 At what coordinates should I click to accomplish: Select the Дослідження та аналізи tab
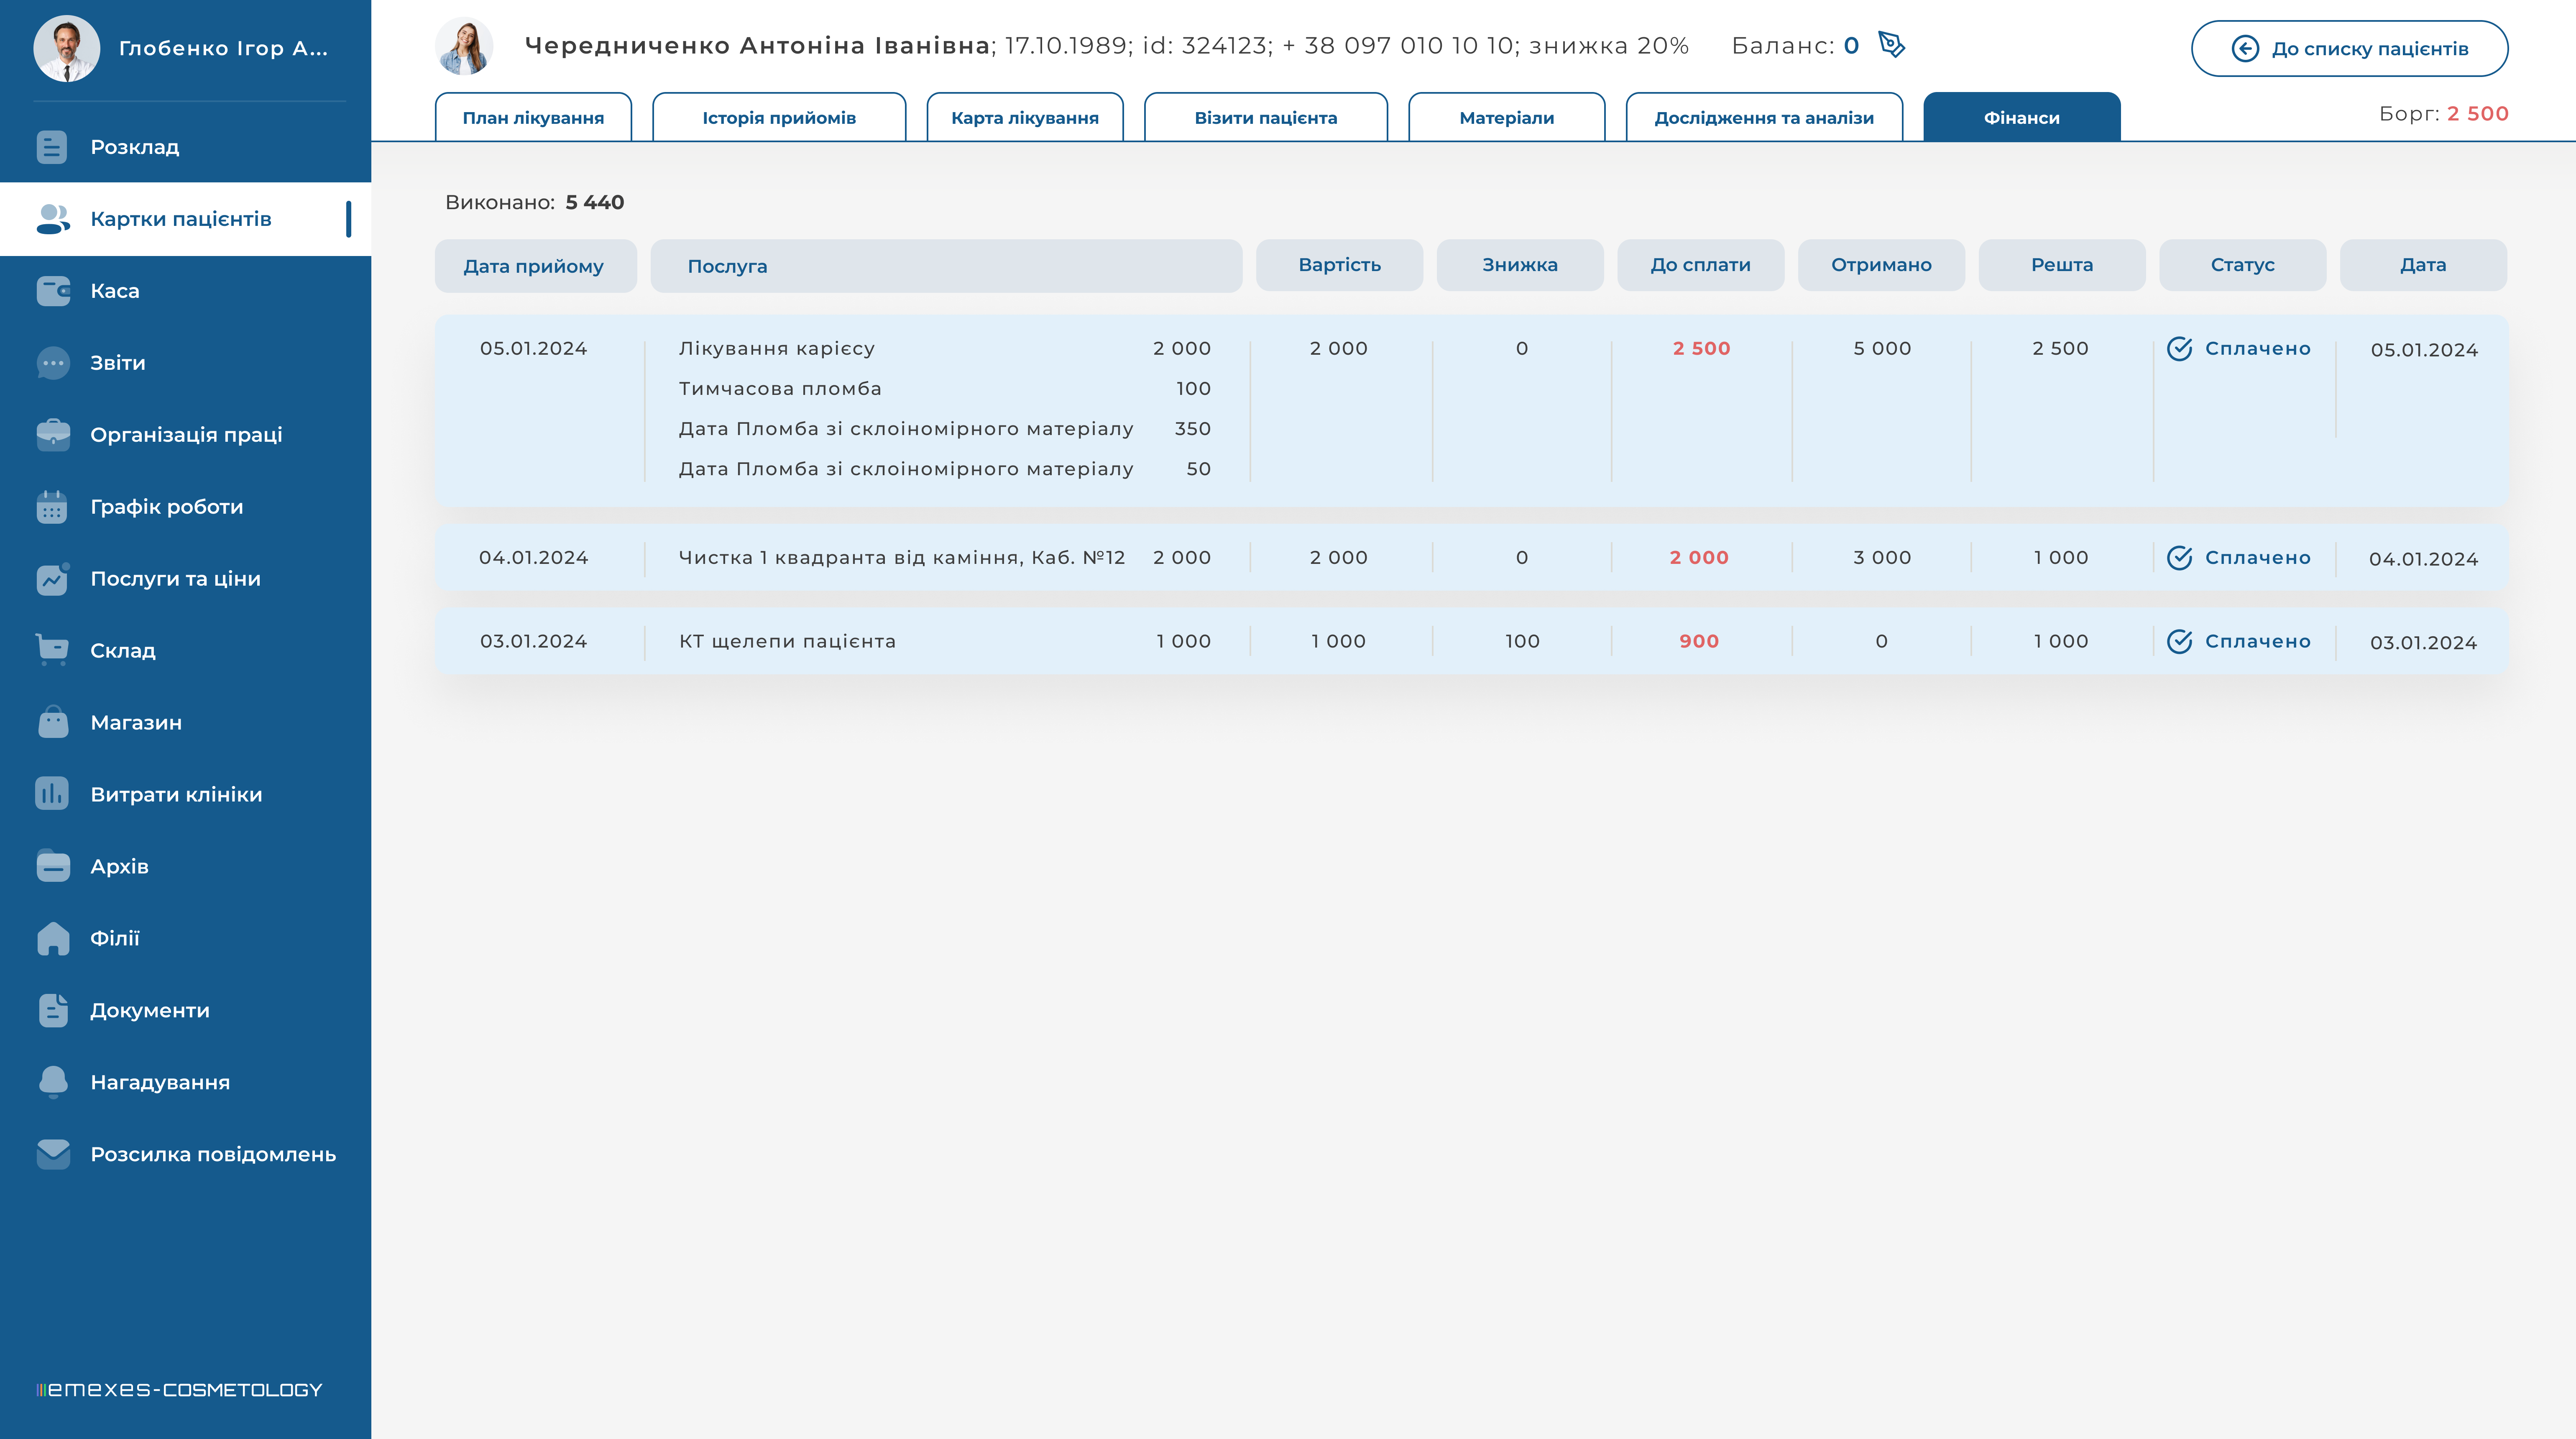click(x=1763, y=118)
